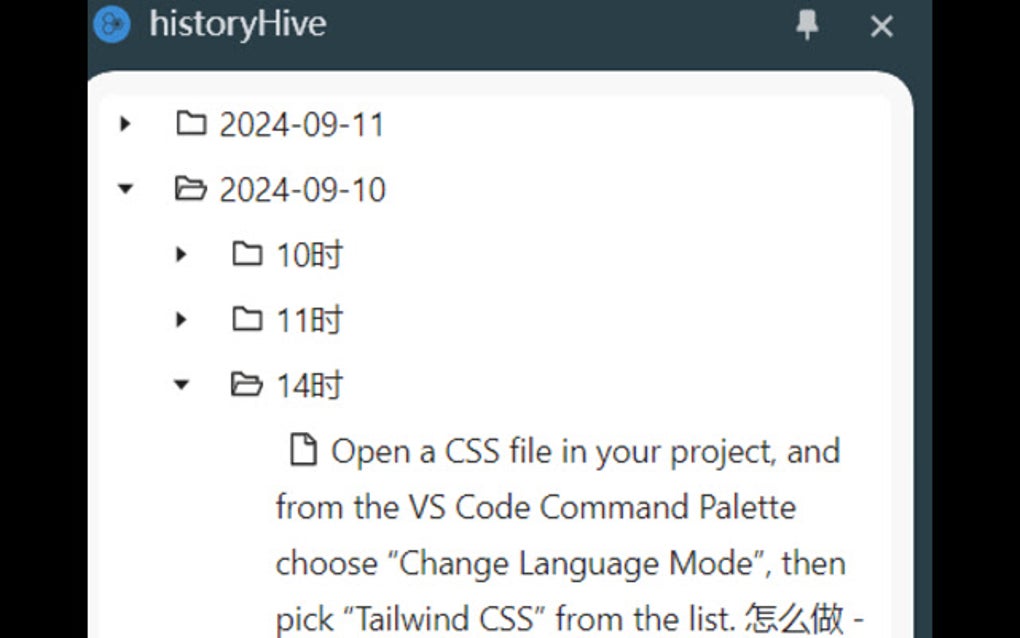Click the document icon on the CSS history entry
The width and height of the screenshot is (1020, 638).
pos(305,450)
